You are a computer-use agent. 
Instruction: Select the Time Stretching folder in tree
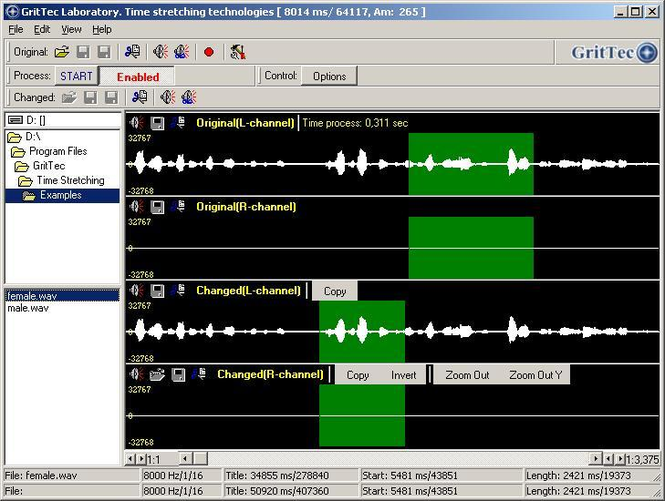click(61, 180)
